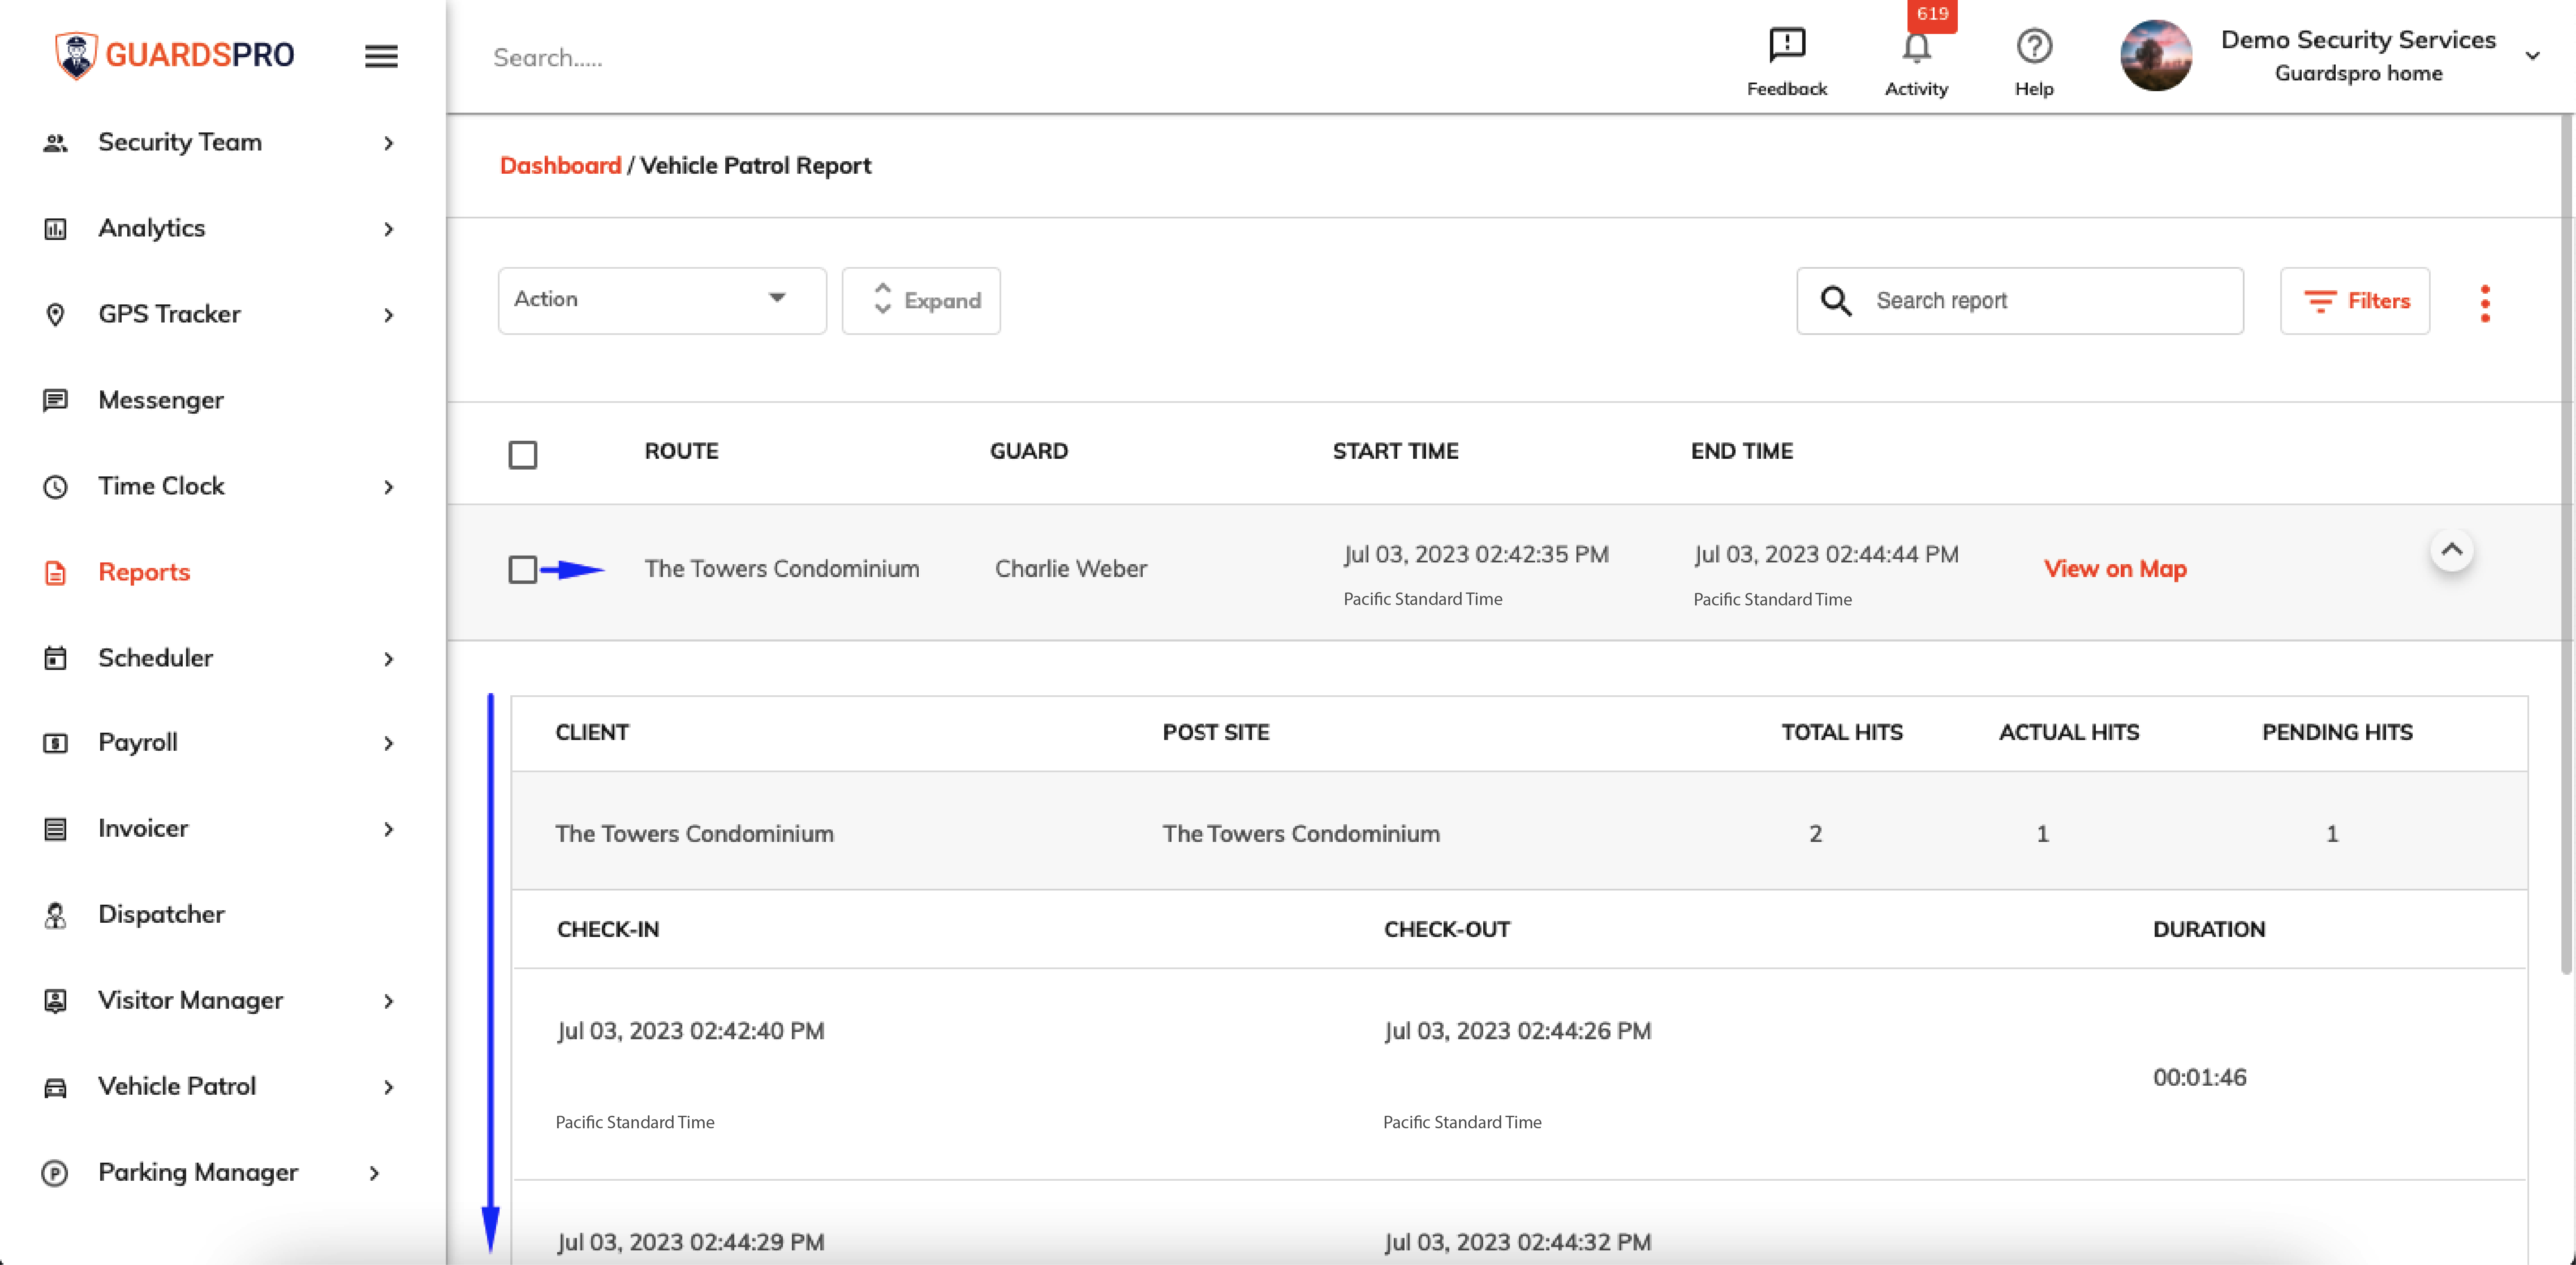The width and height of the screenshot is (2576, 1265).
Task: Expand Analytics submenu chevron
Action: (x=389, y=230)
